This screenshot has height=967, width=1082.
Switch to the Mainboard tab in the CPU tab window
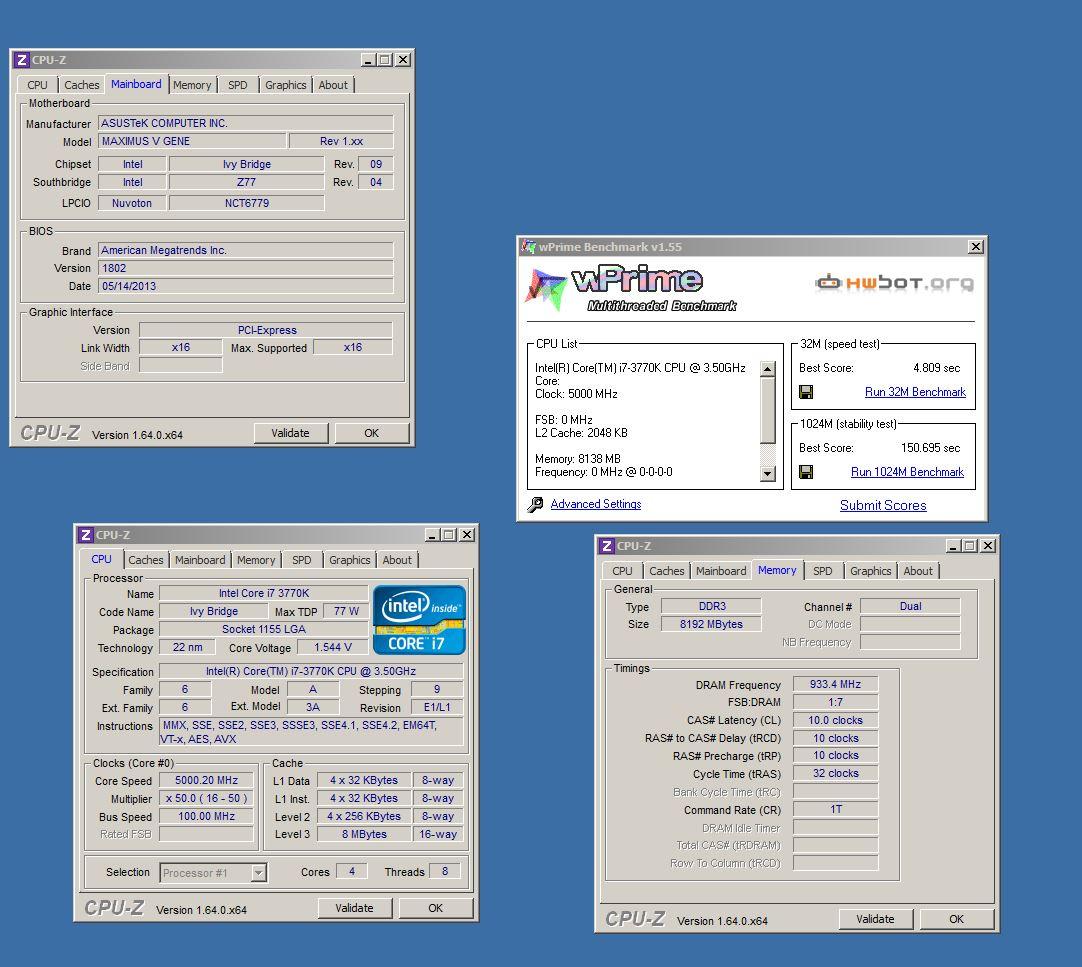coord(199,560)
